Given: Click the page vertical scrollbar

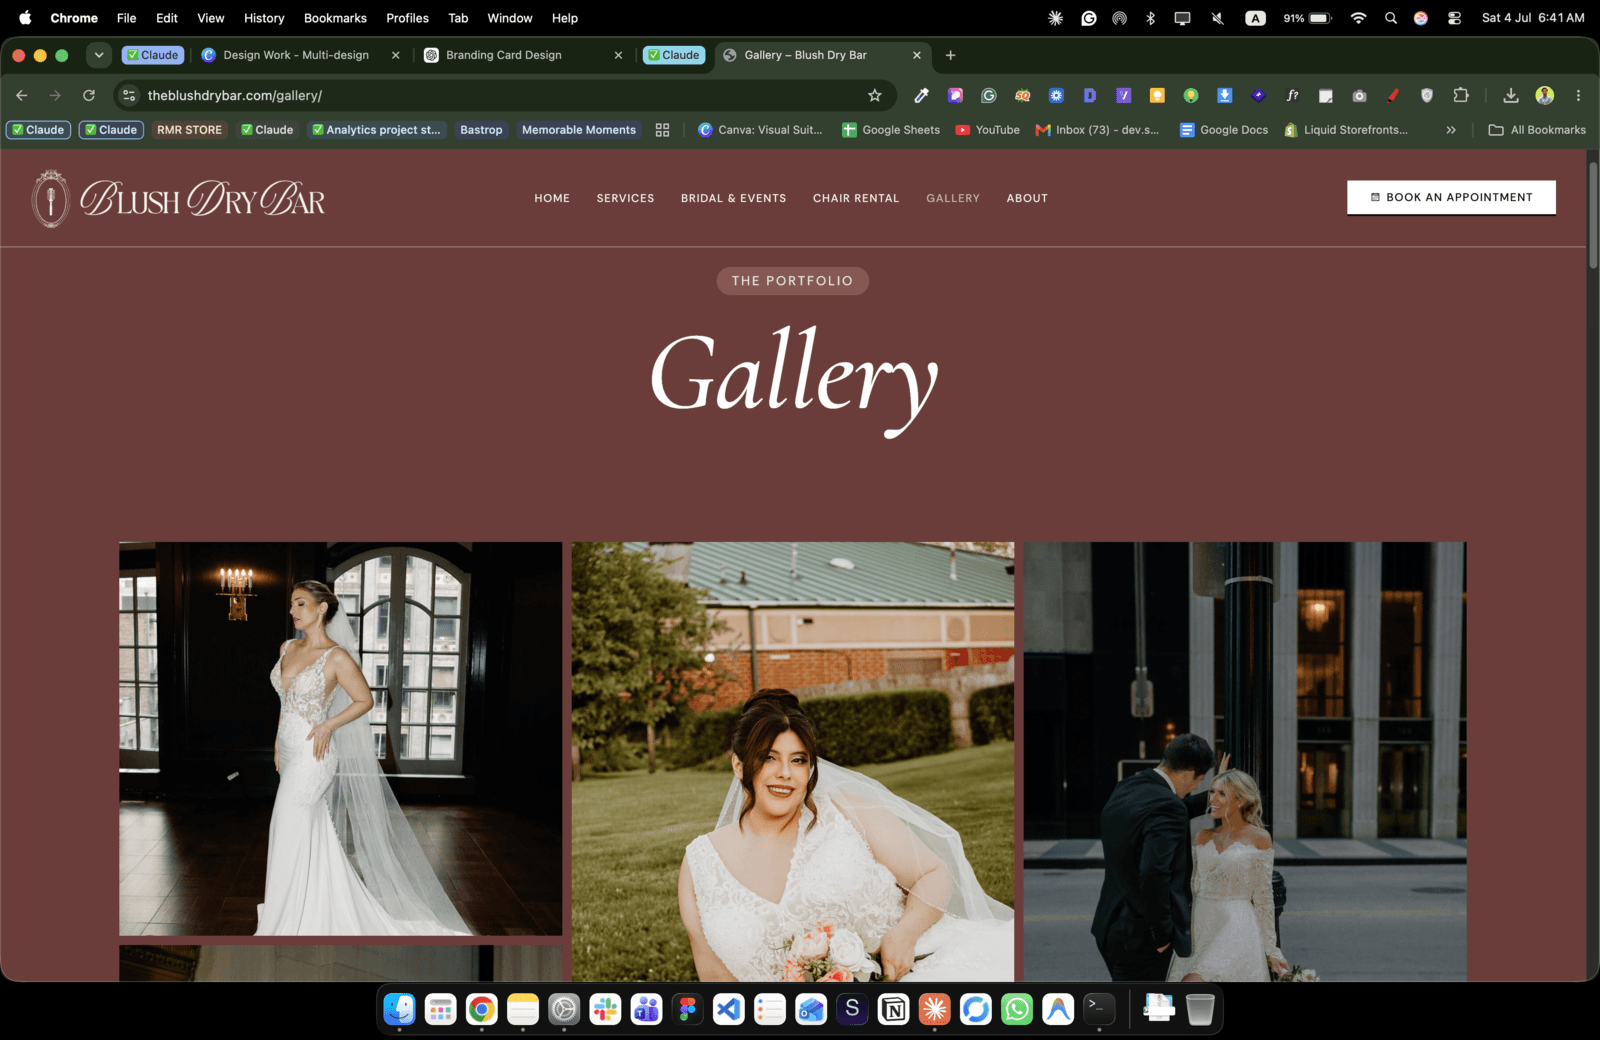Looking at the screenshot, I should tap(1593, 215).
